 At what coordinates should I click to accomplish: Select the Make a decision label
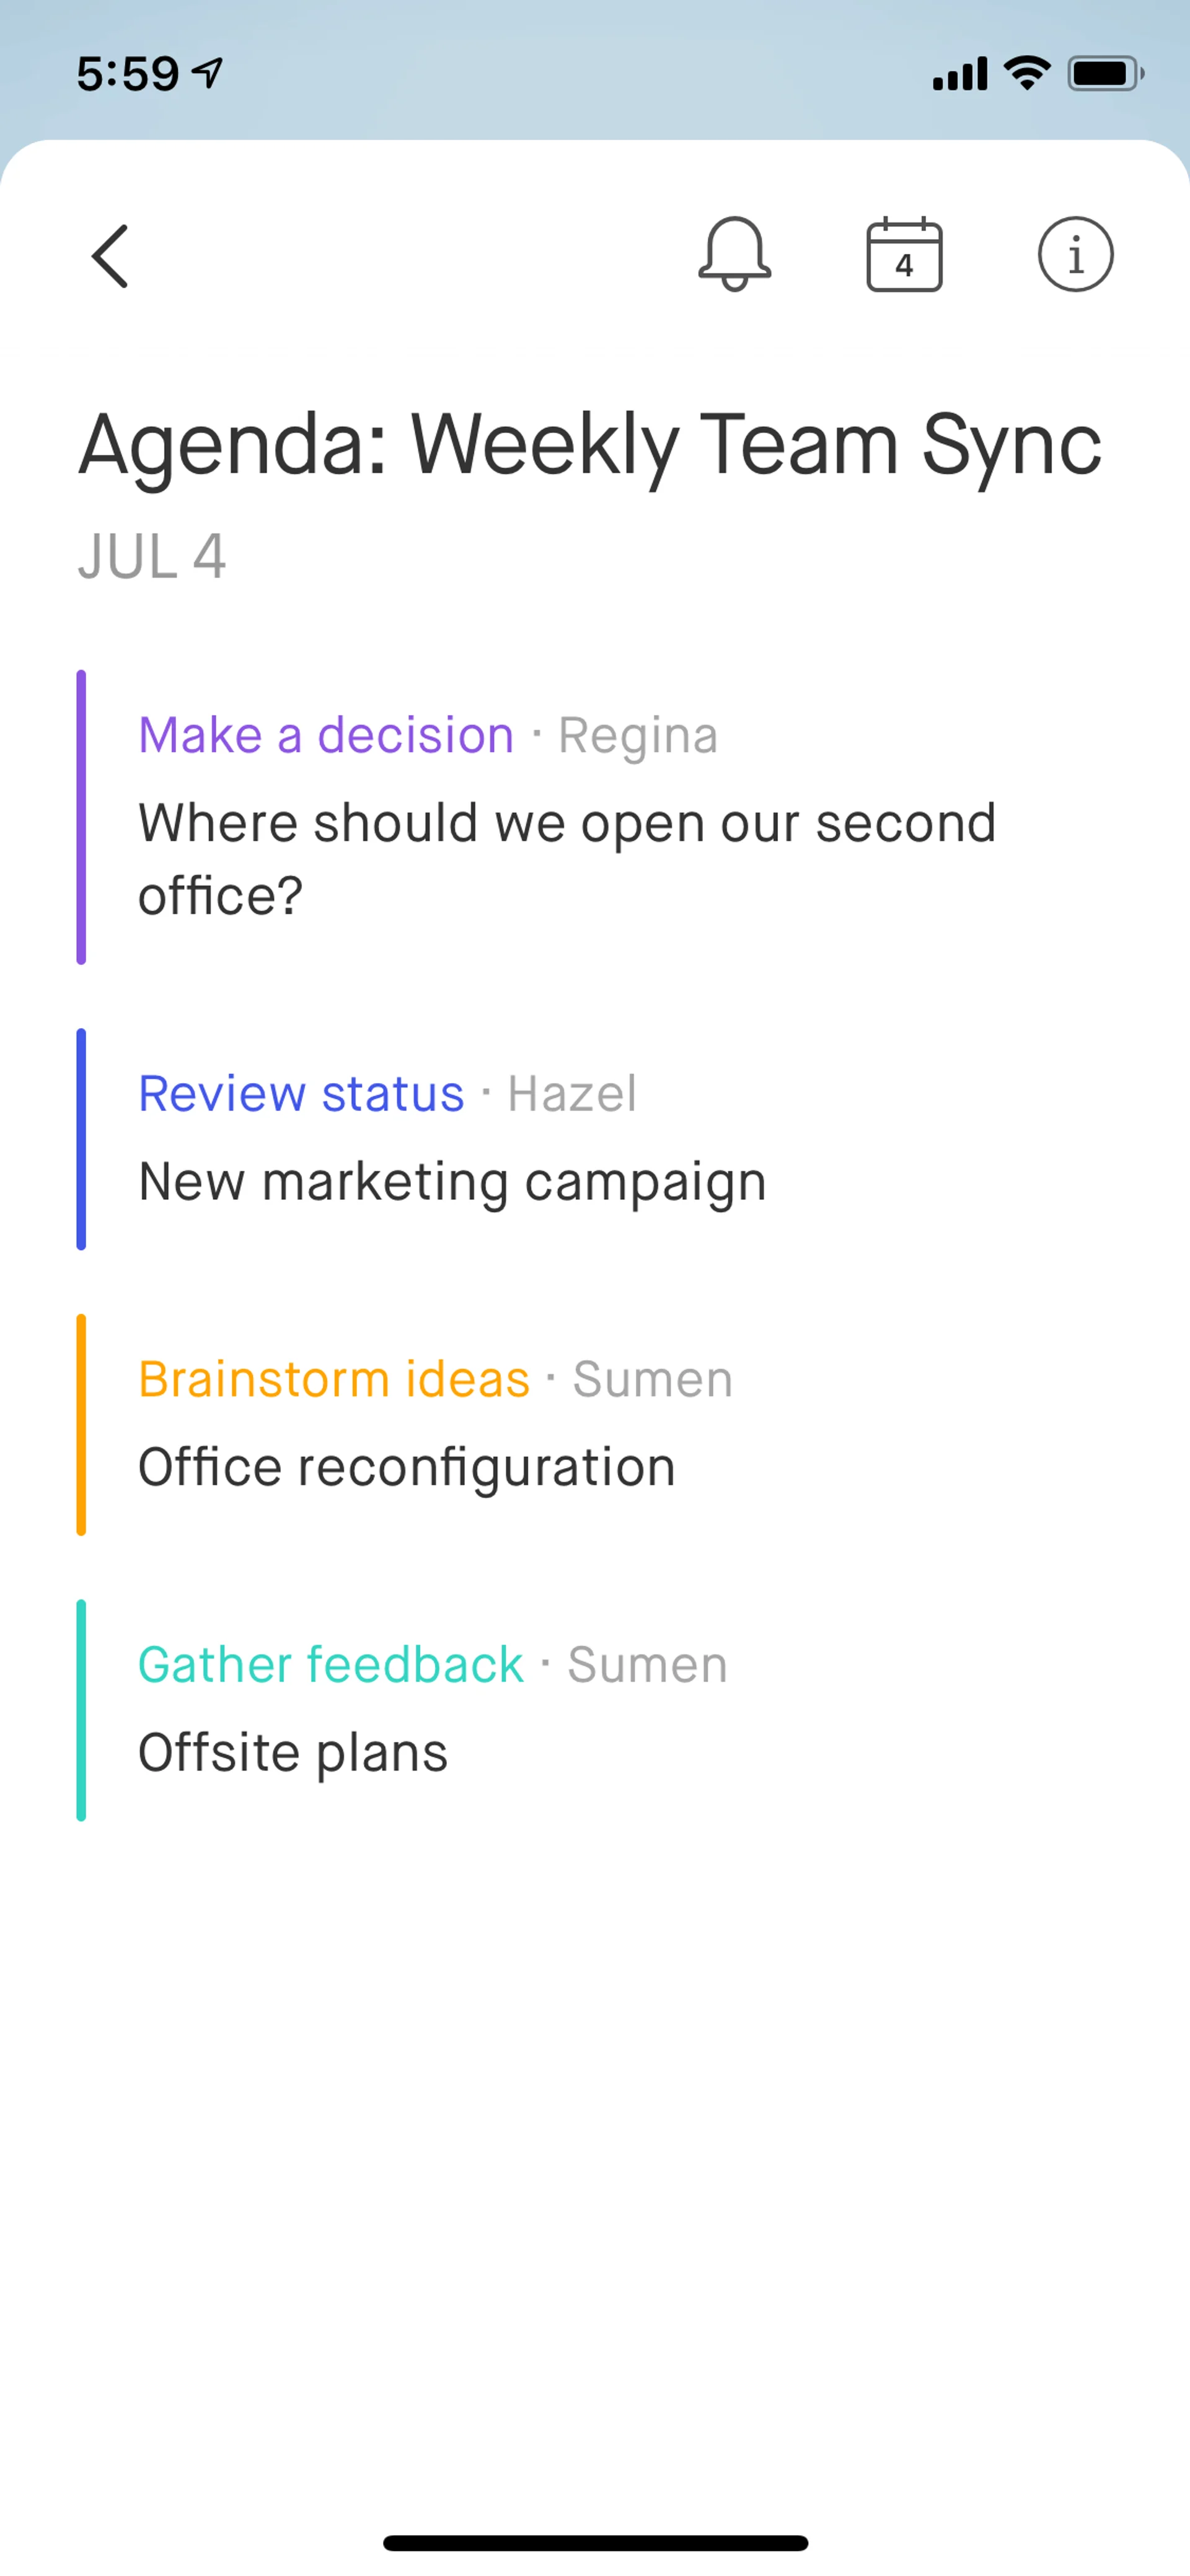point(326,735)
